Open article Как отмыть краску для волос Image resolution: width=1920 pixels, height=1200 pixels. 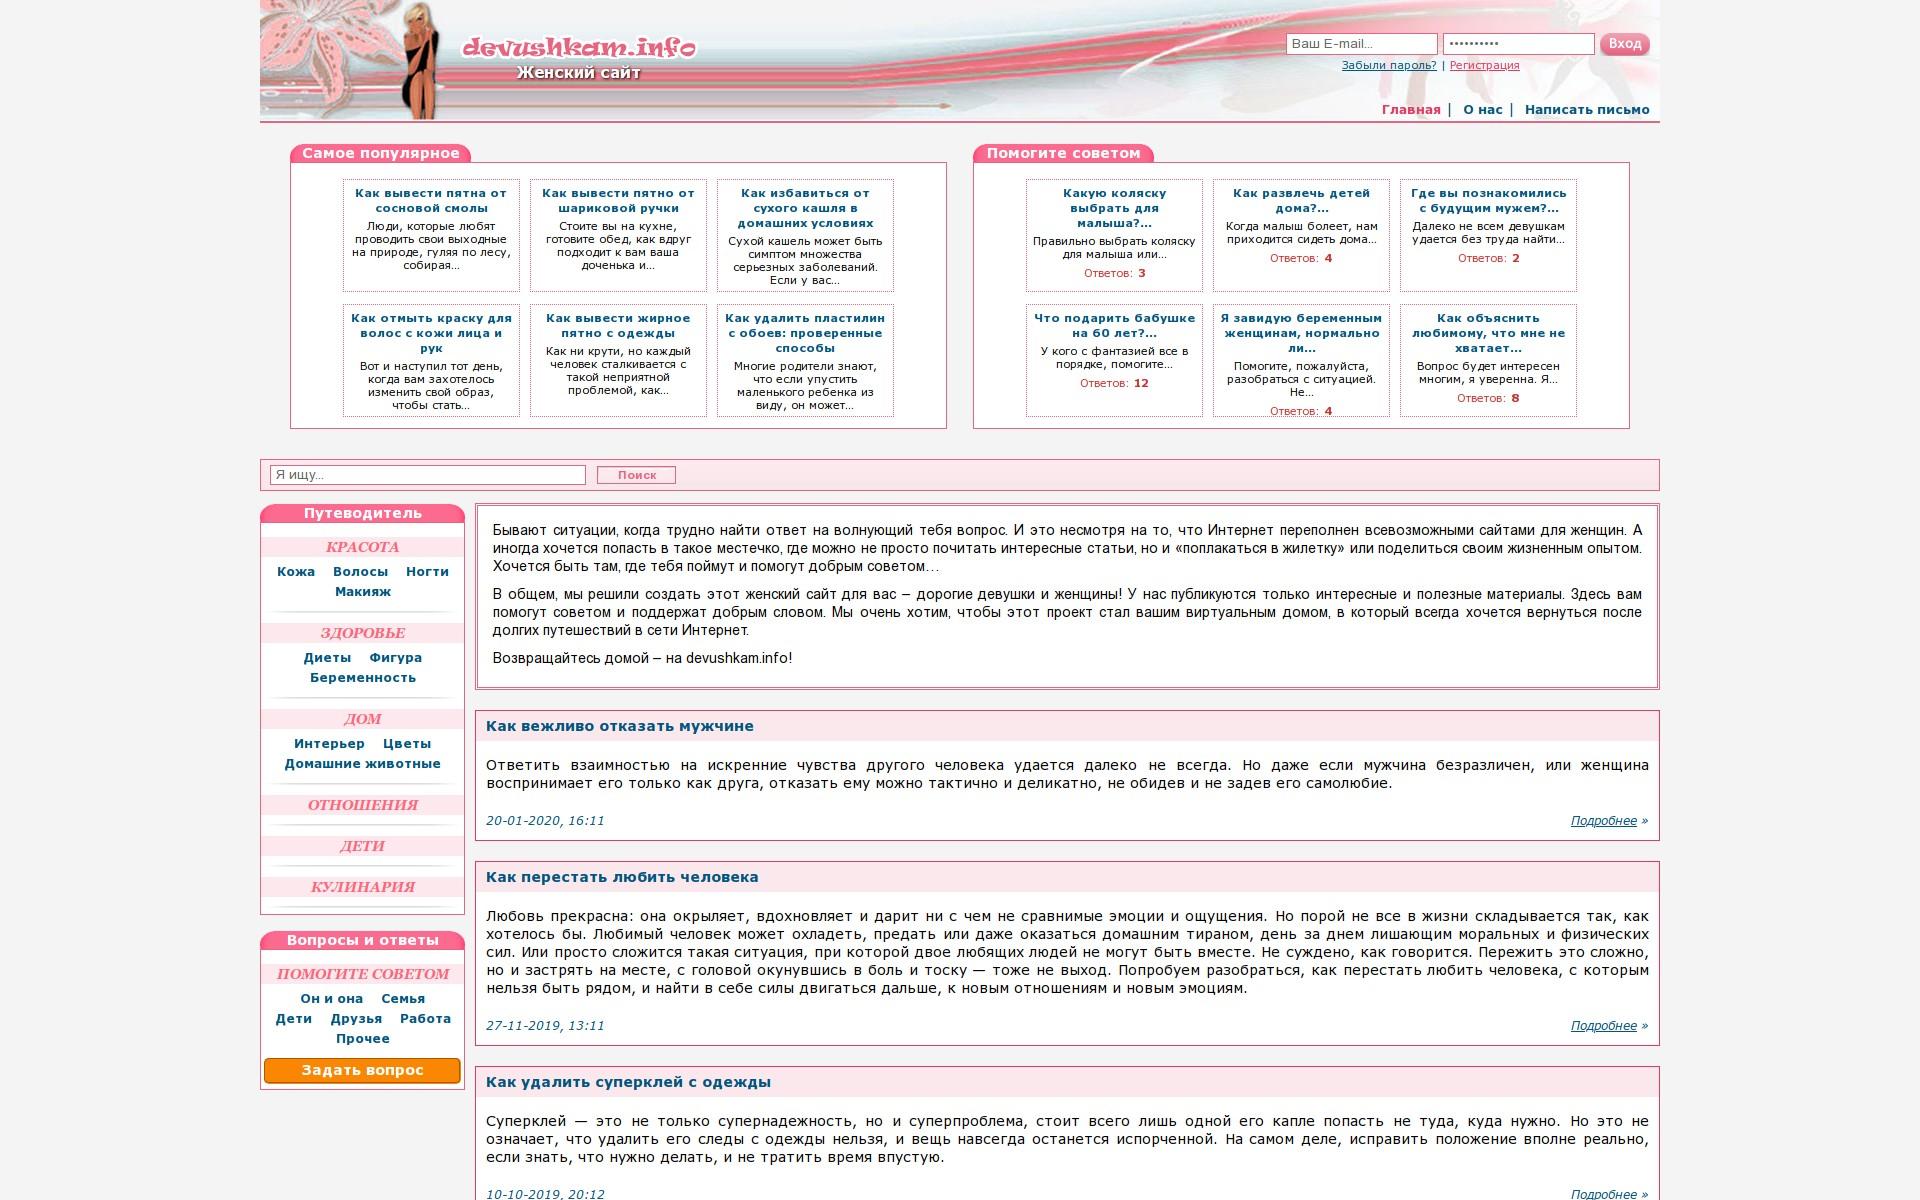pyautogui.click(x=431, y=333)
